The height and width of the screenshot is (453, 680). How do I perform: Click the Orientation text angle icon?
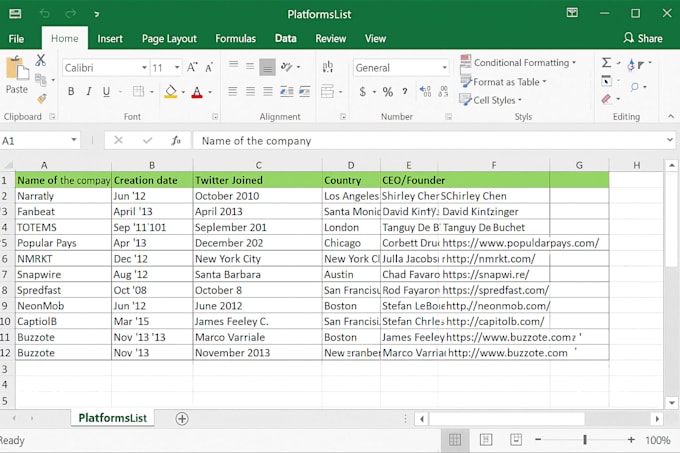287,67
